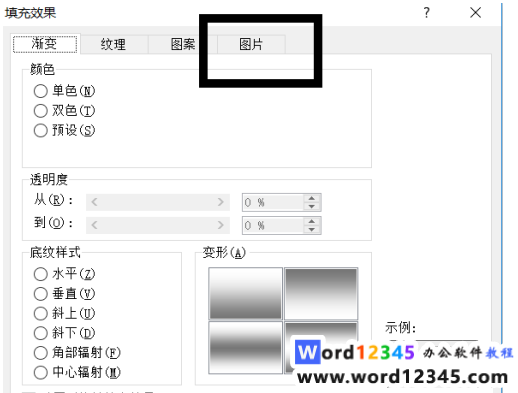Choose the top-left gradient variant
The image size is (518, 393).
click(246, 294)
